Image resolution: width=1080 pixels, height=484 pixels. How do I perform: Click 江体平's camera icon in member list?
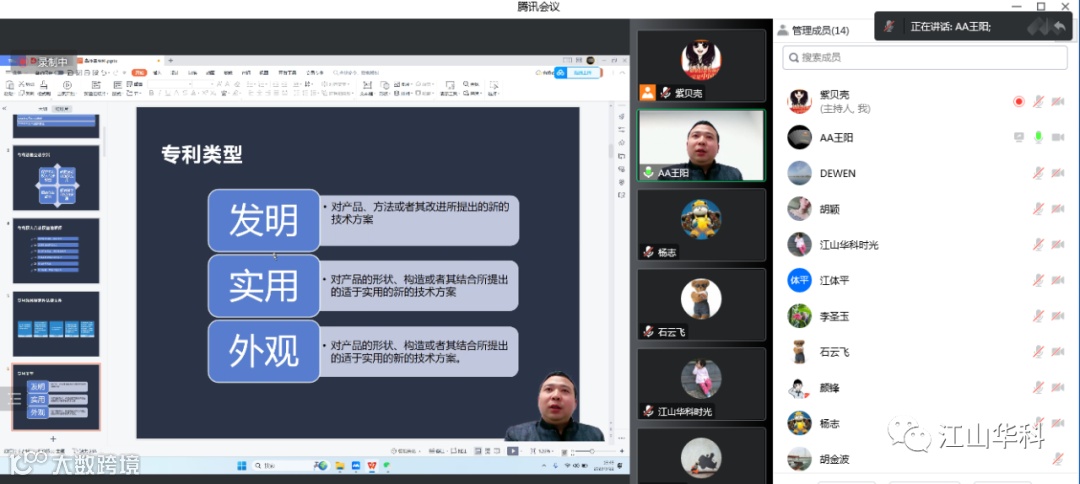[x=1058, y=280]
